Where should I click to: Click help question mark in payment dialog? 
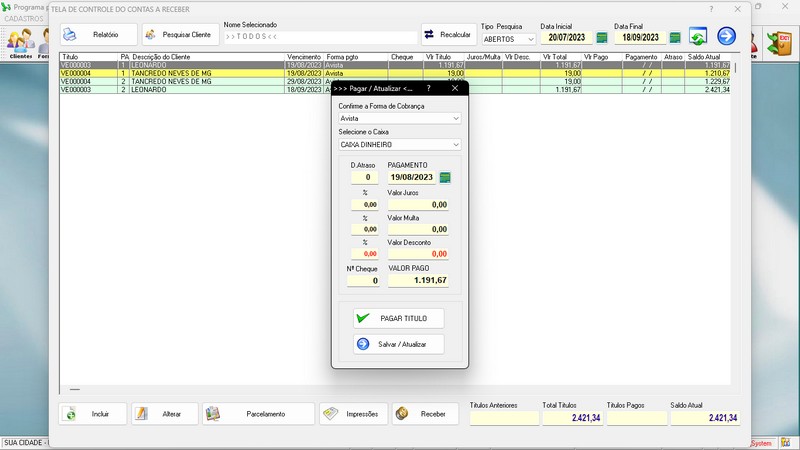coord(428,88)
